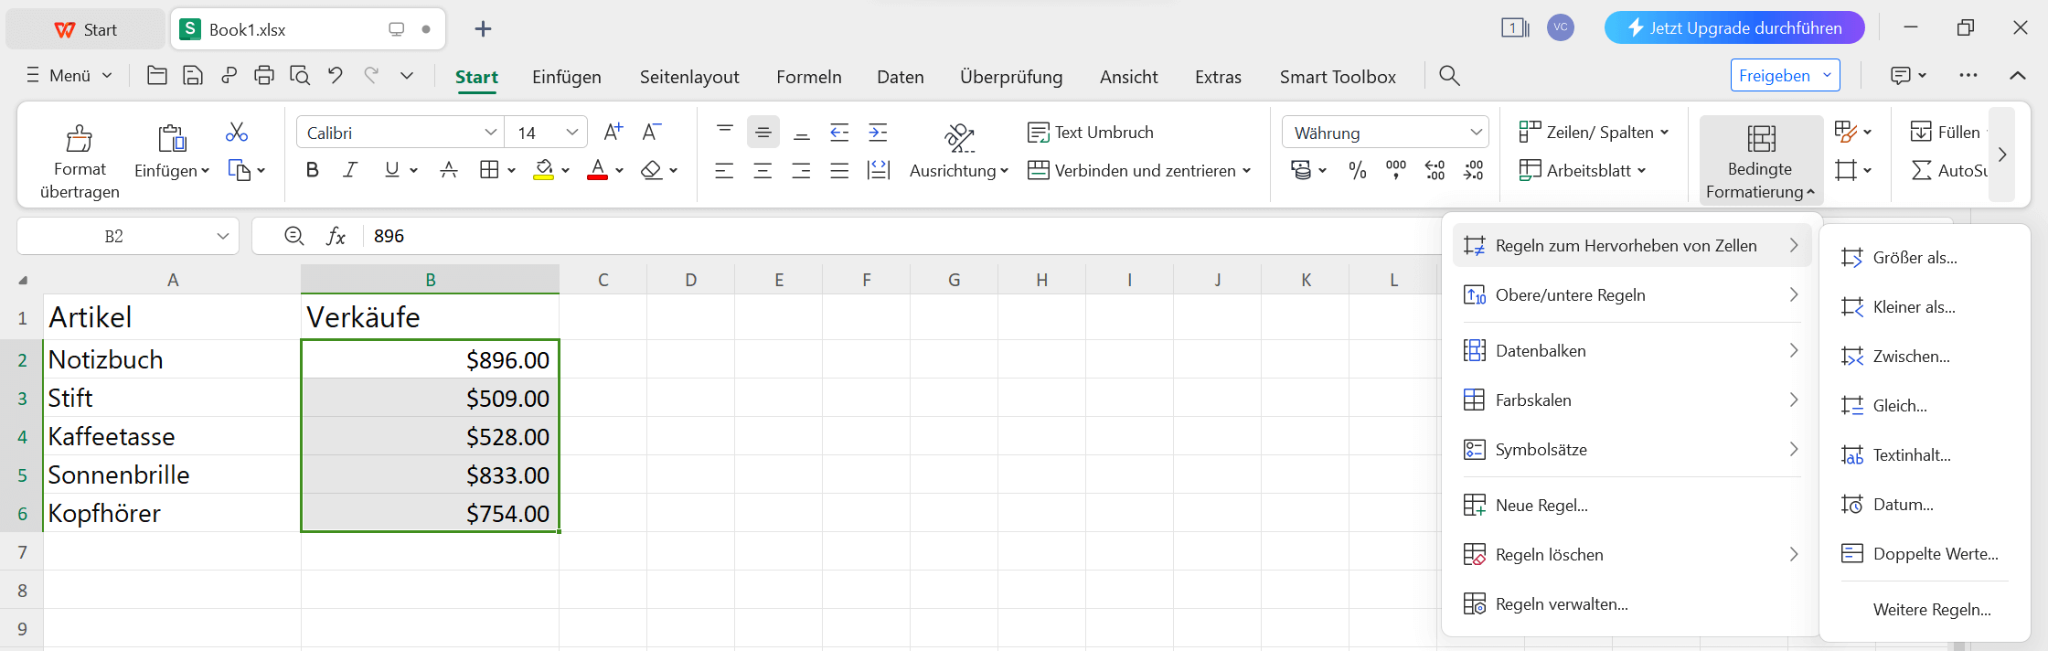Click the insert function fx icon
Screen dimensions: 2048x651
(x=336, y=236)
